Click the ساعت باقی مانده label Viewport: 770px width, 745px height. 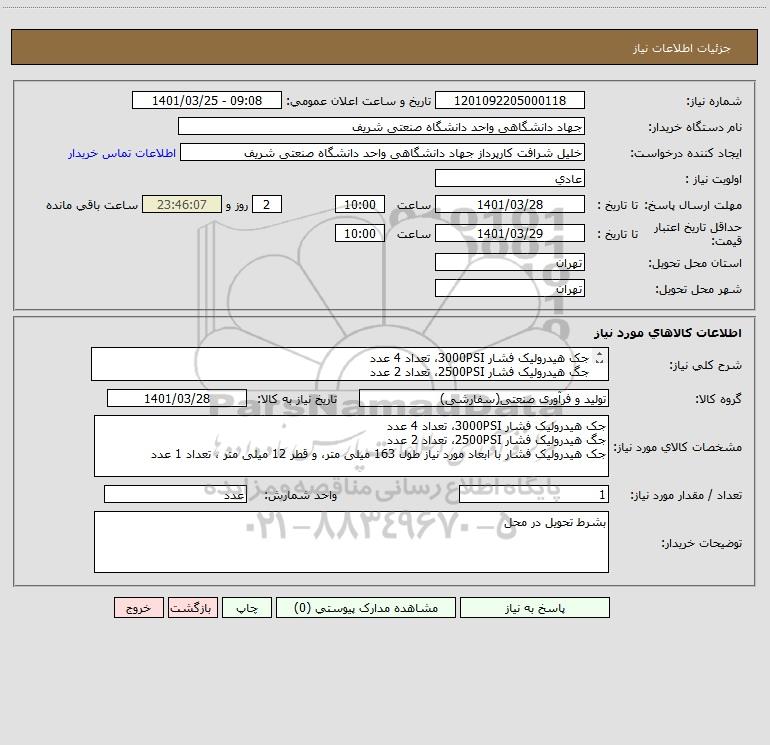click(x=92, y=205)
